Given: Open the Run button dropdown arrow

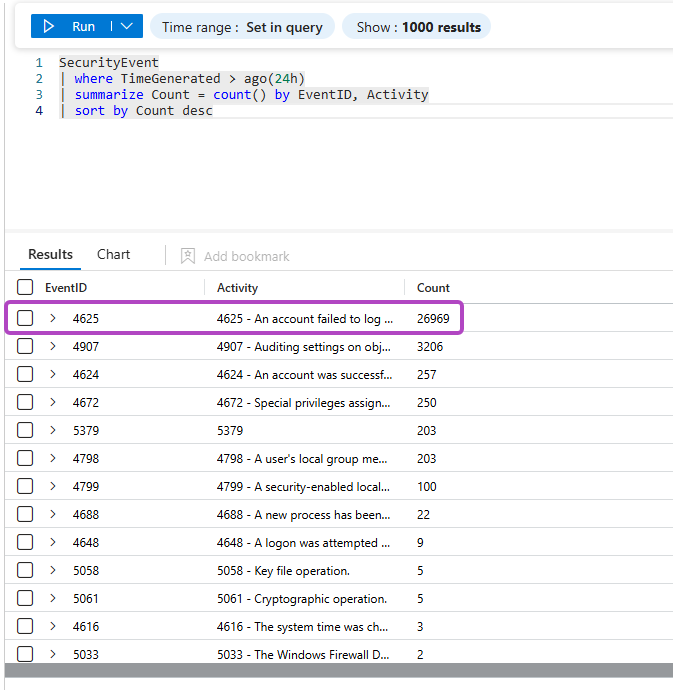Looking at the screenshot, I should pos(127,26).
